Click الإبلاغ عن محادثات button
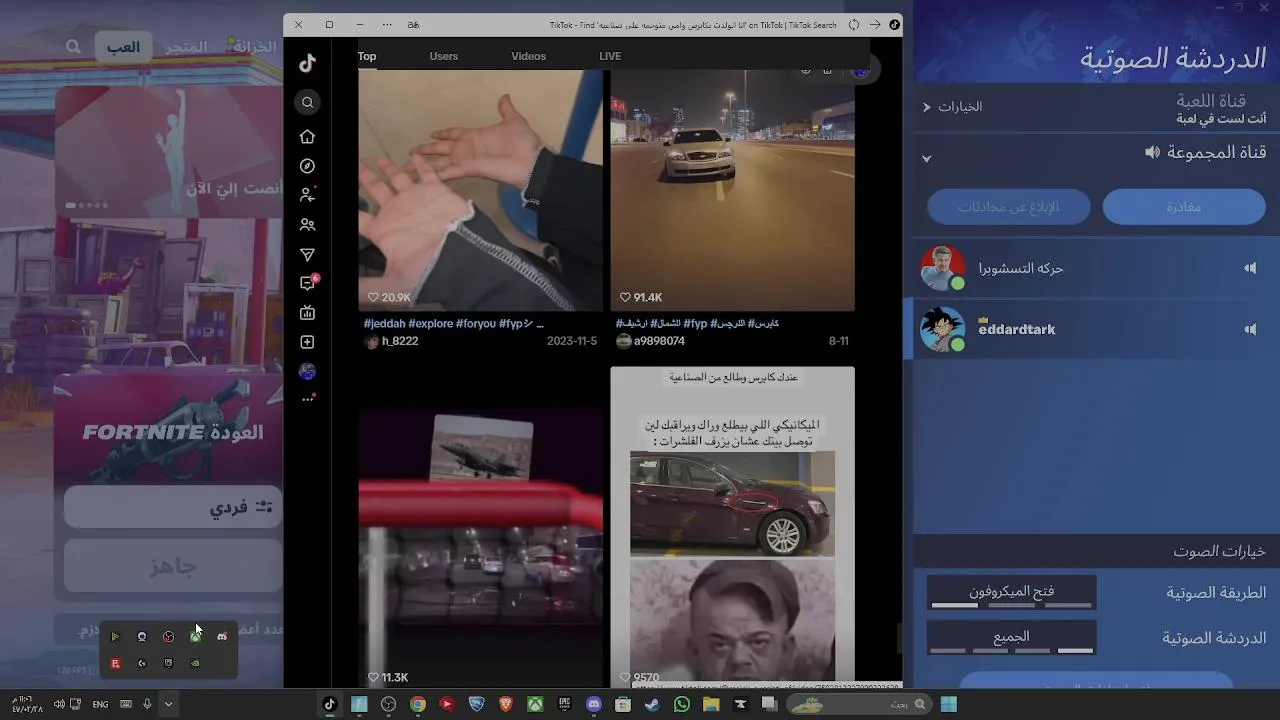Screen dimensions: 1280x720 tap(1008, 207)
